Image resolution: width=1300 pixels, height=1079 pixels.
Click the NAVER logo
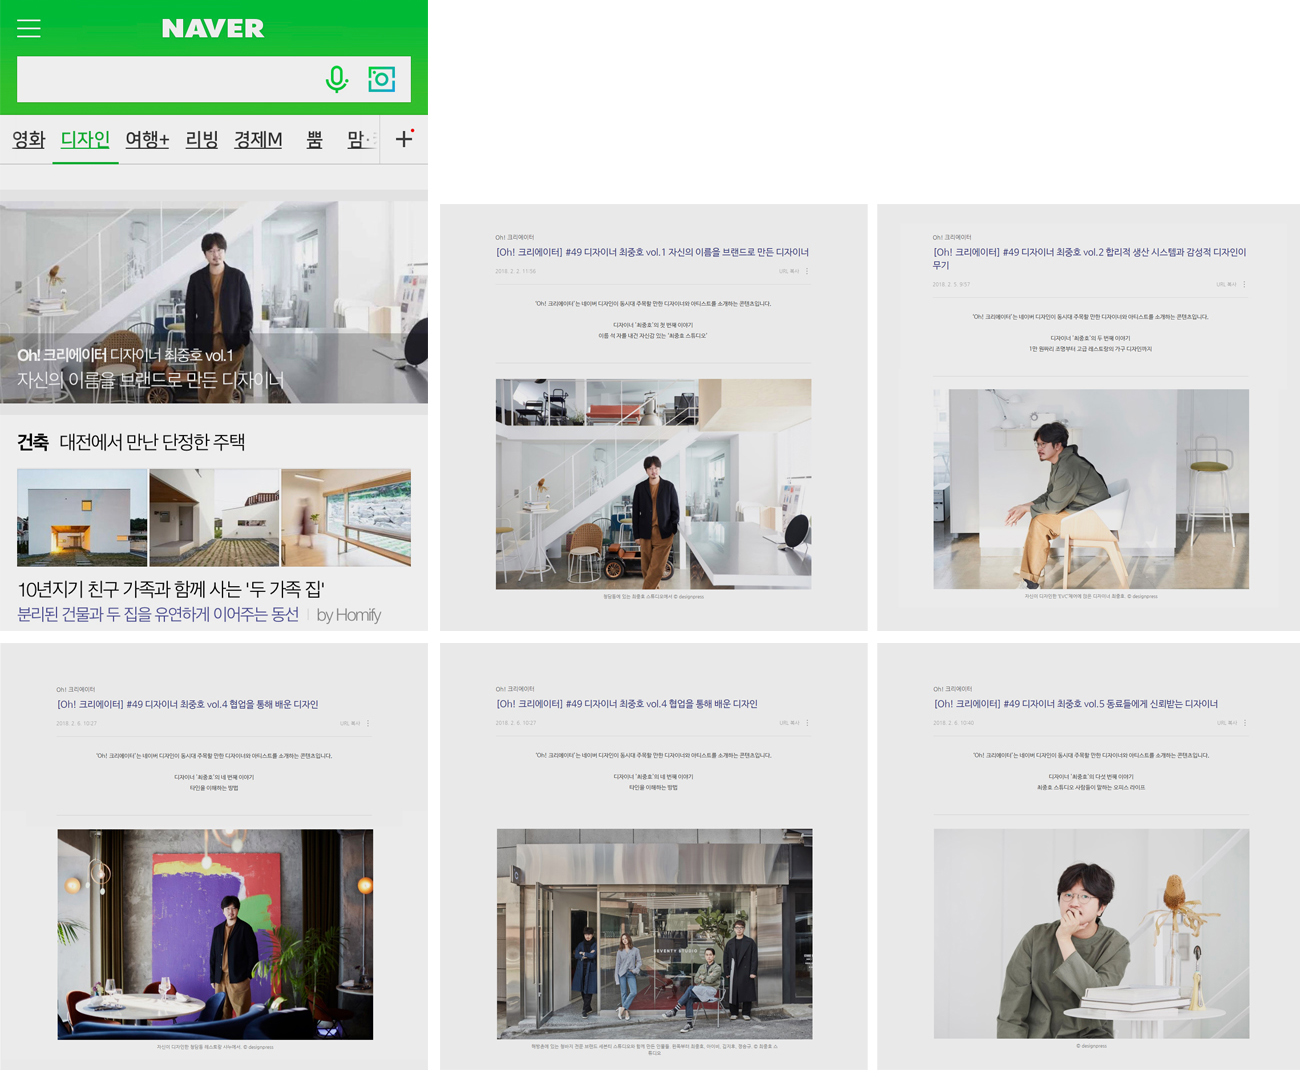213,28
